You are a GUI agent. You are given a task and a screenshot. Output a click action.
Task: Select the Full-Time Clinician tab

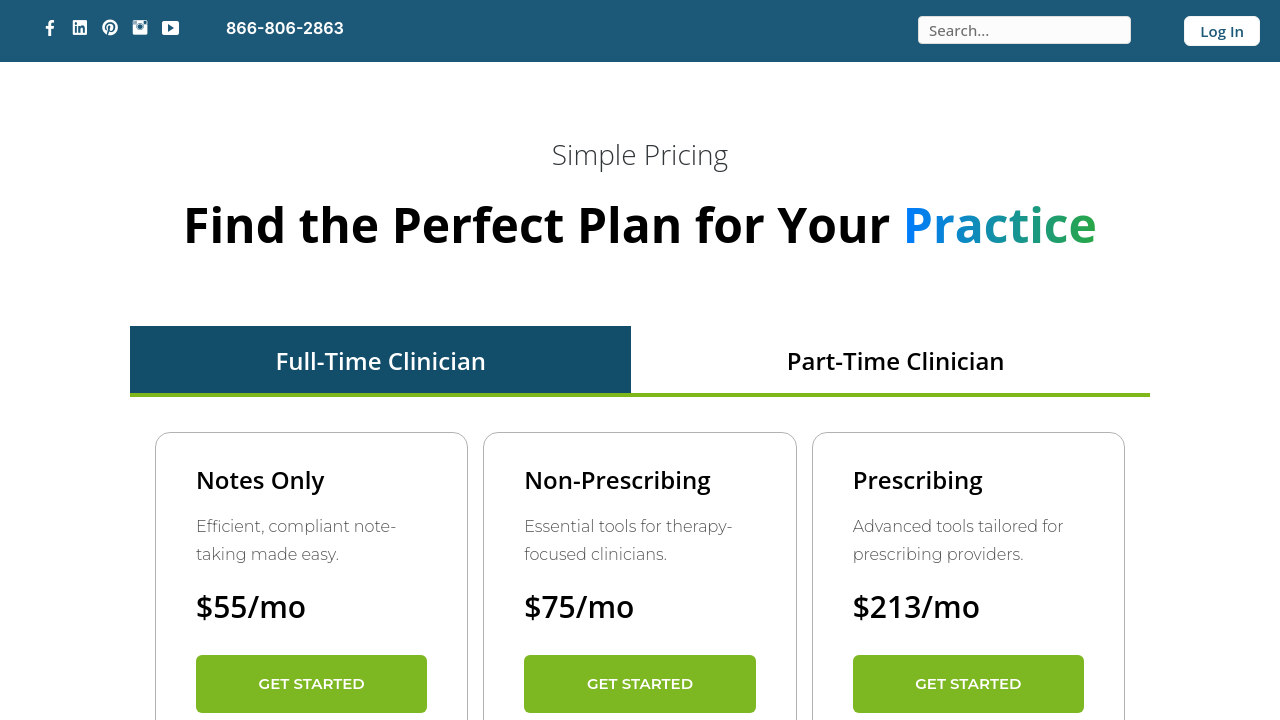(380, 361)
